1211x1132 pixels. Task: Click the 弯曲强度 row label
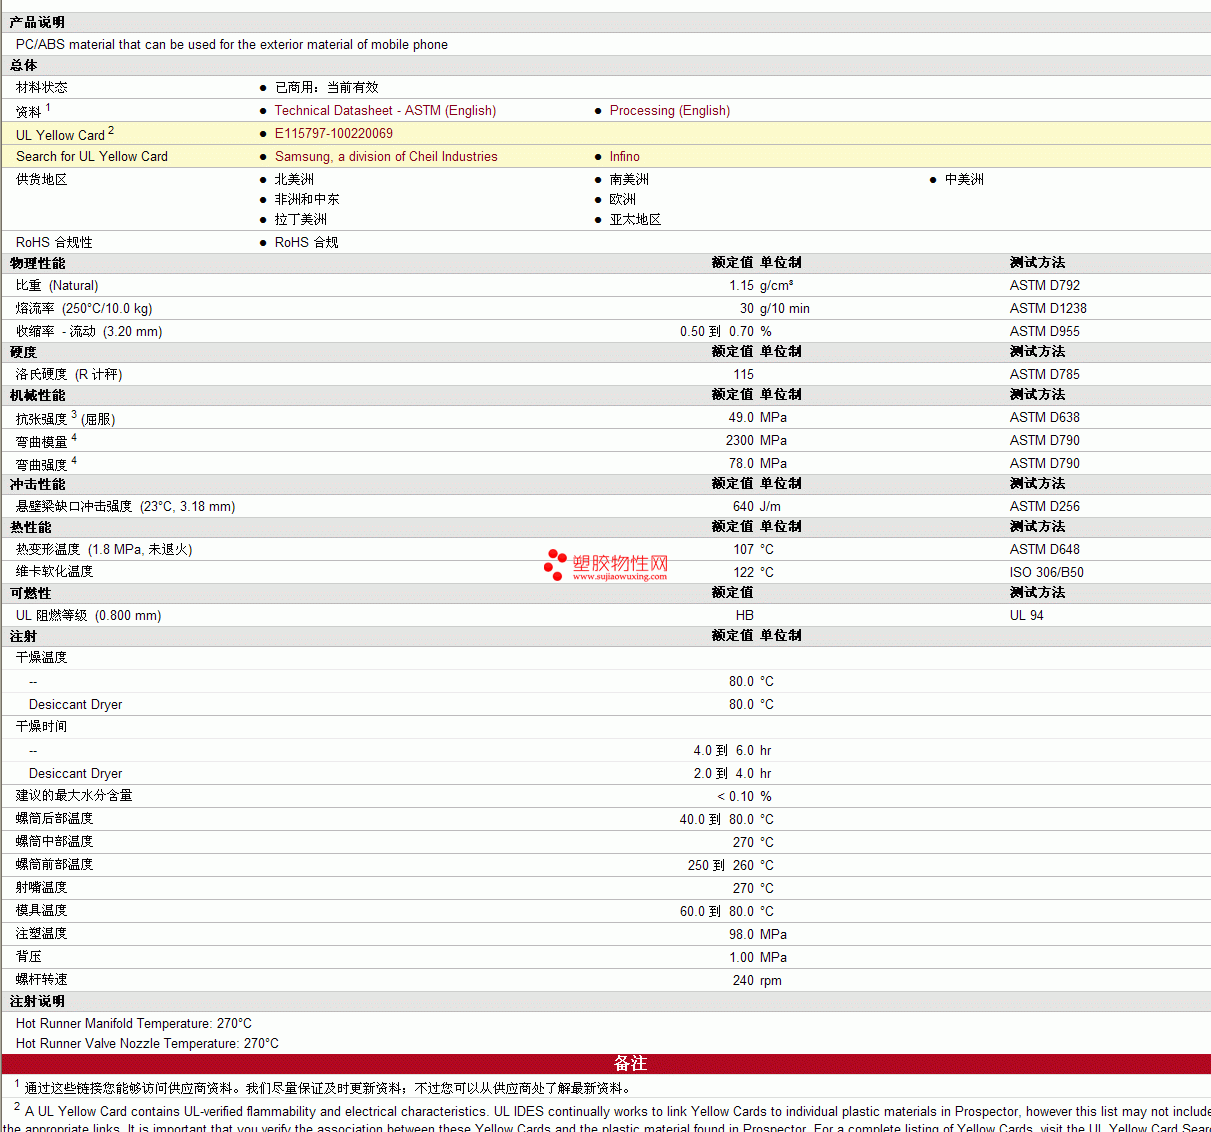46,464
